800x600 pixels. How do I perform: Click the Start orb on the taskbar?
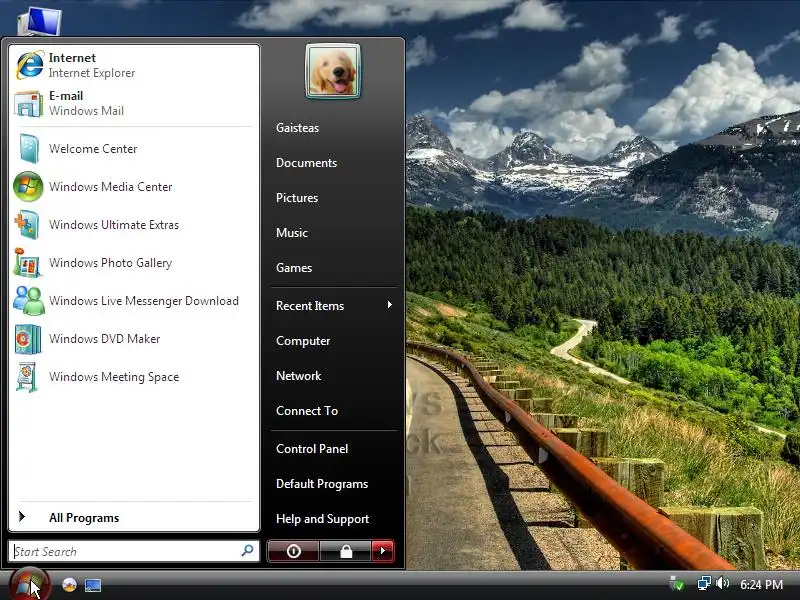point(29,584)
